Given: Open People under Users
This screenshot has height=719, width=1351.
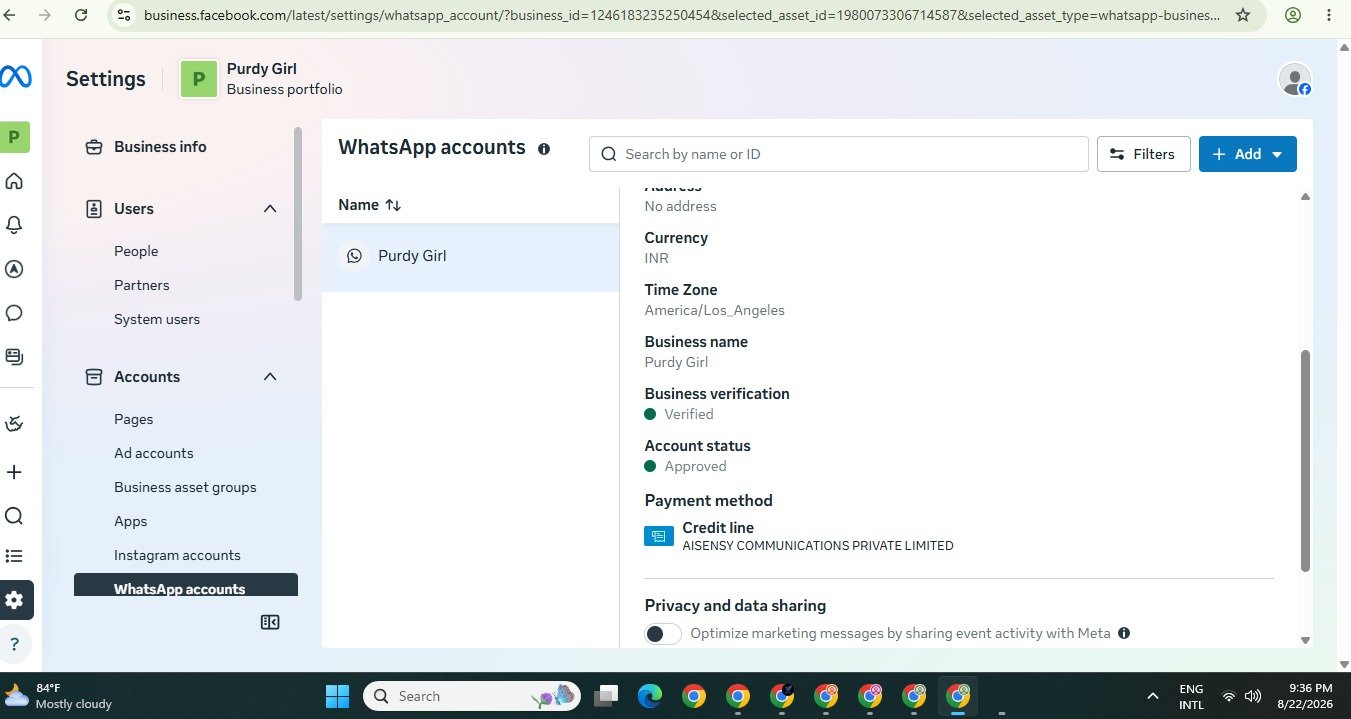Looking at the screenshot, I should [136, 251].
